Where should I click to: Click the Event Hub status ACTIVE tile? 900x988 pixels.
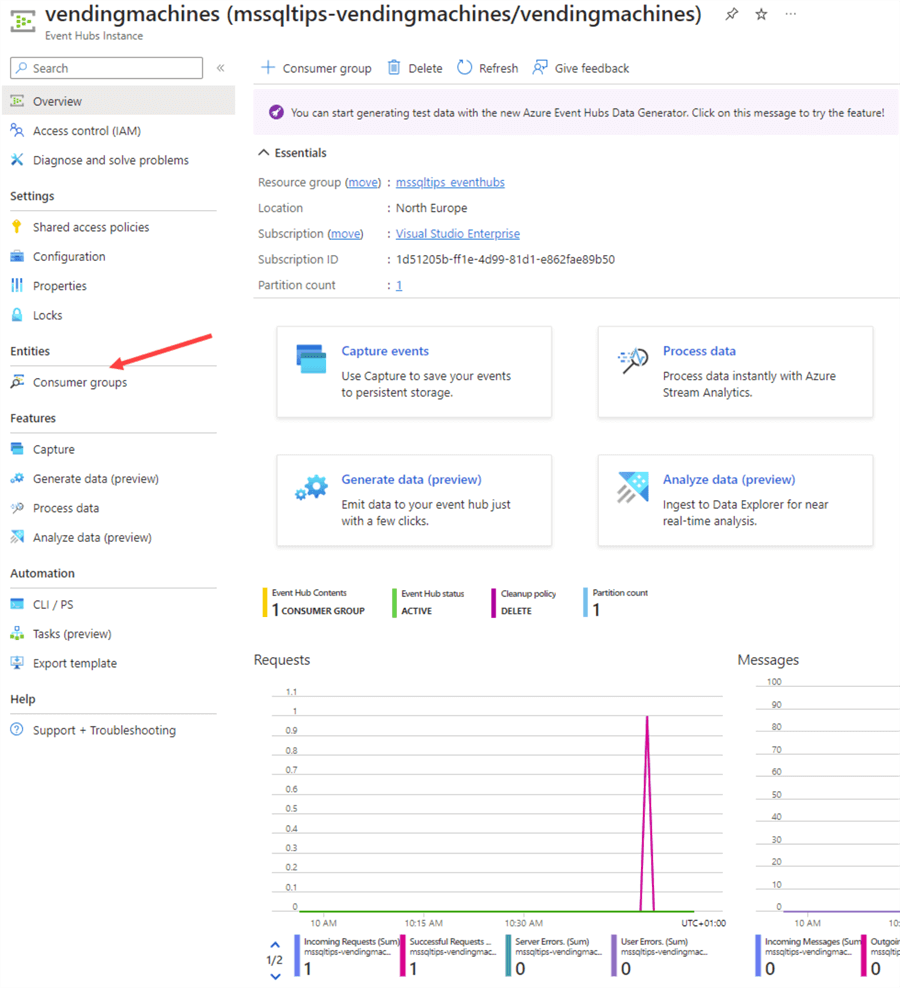point(429,603)
